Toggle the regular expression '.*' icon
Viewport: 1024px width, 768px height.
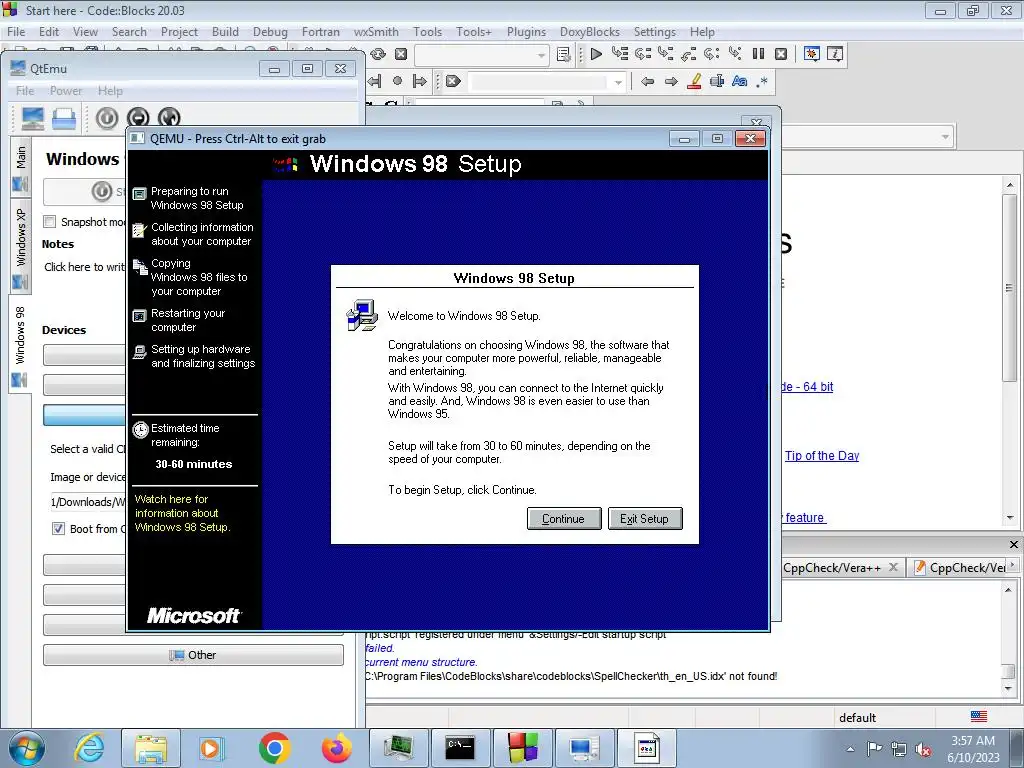click(761, 82)
